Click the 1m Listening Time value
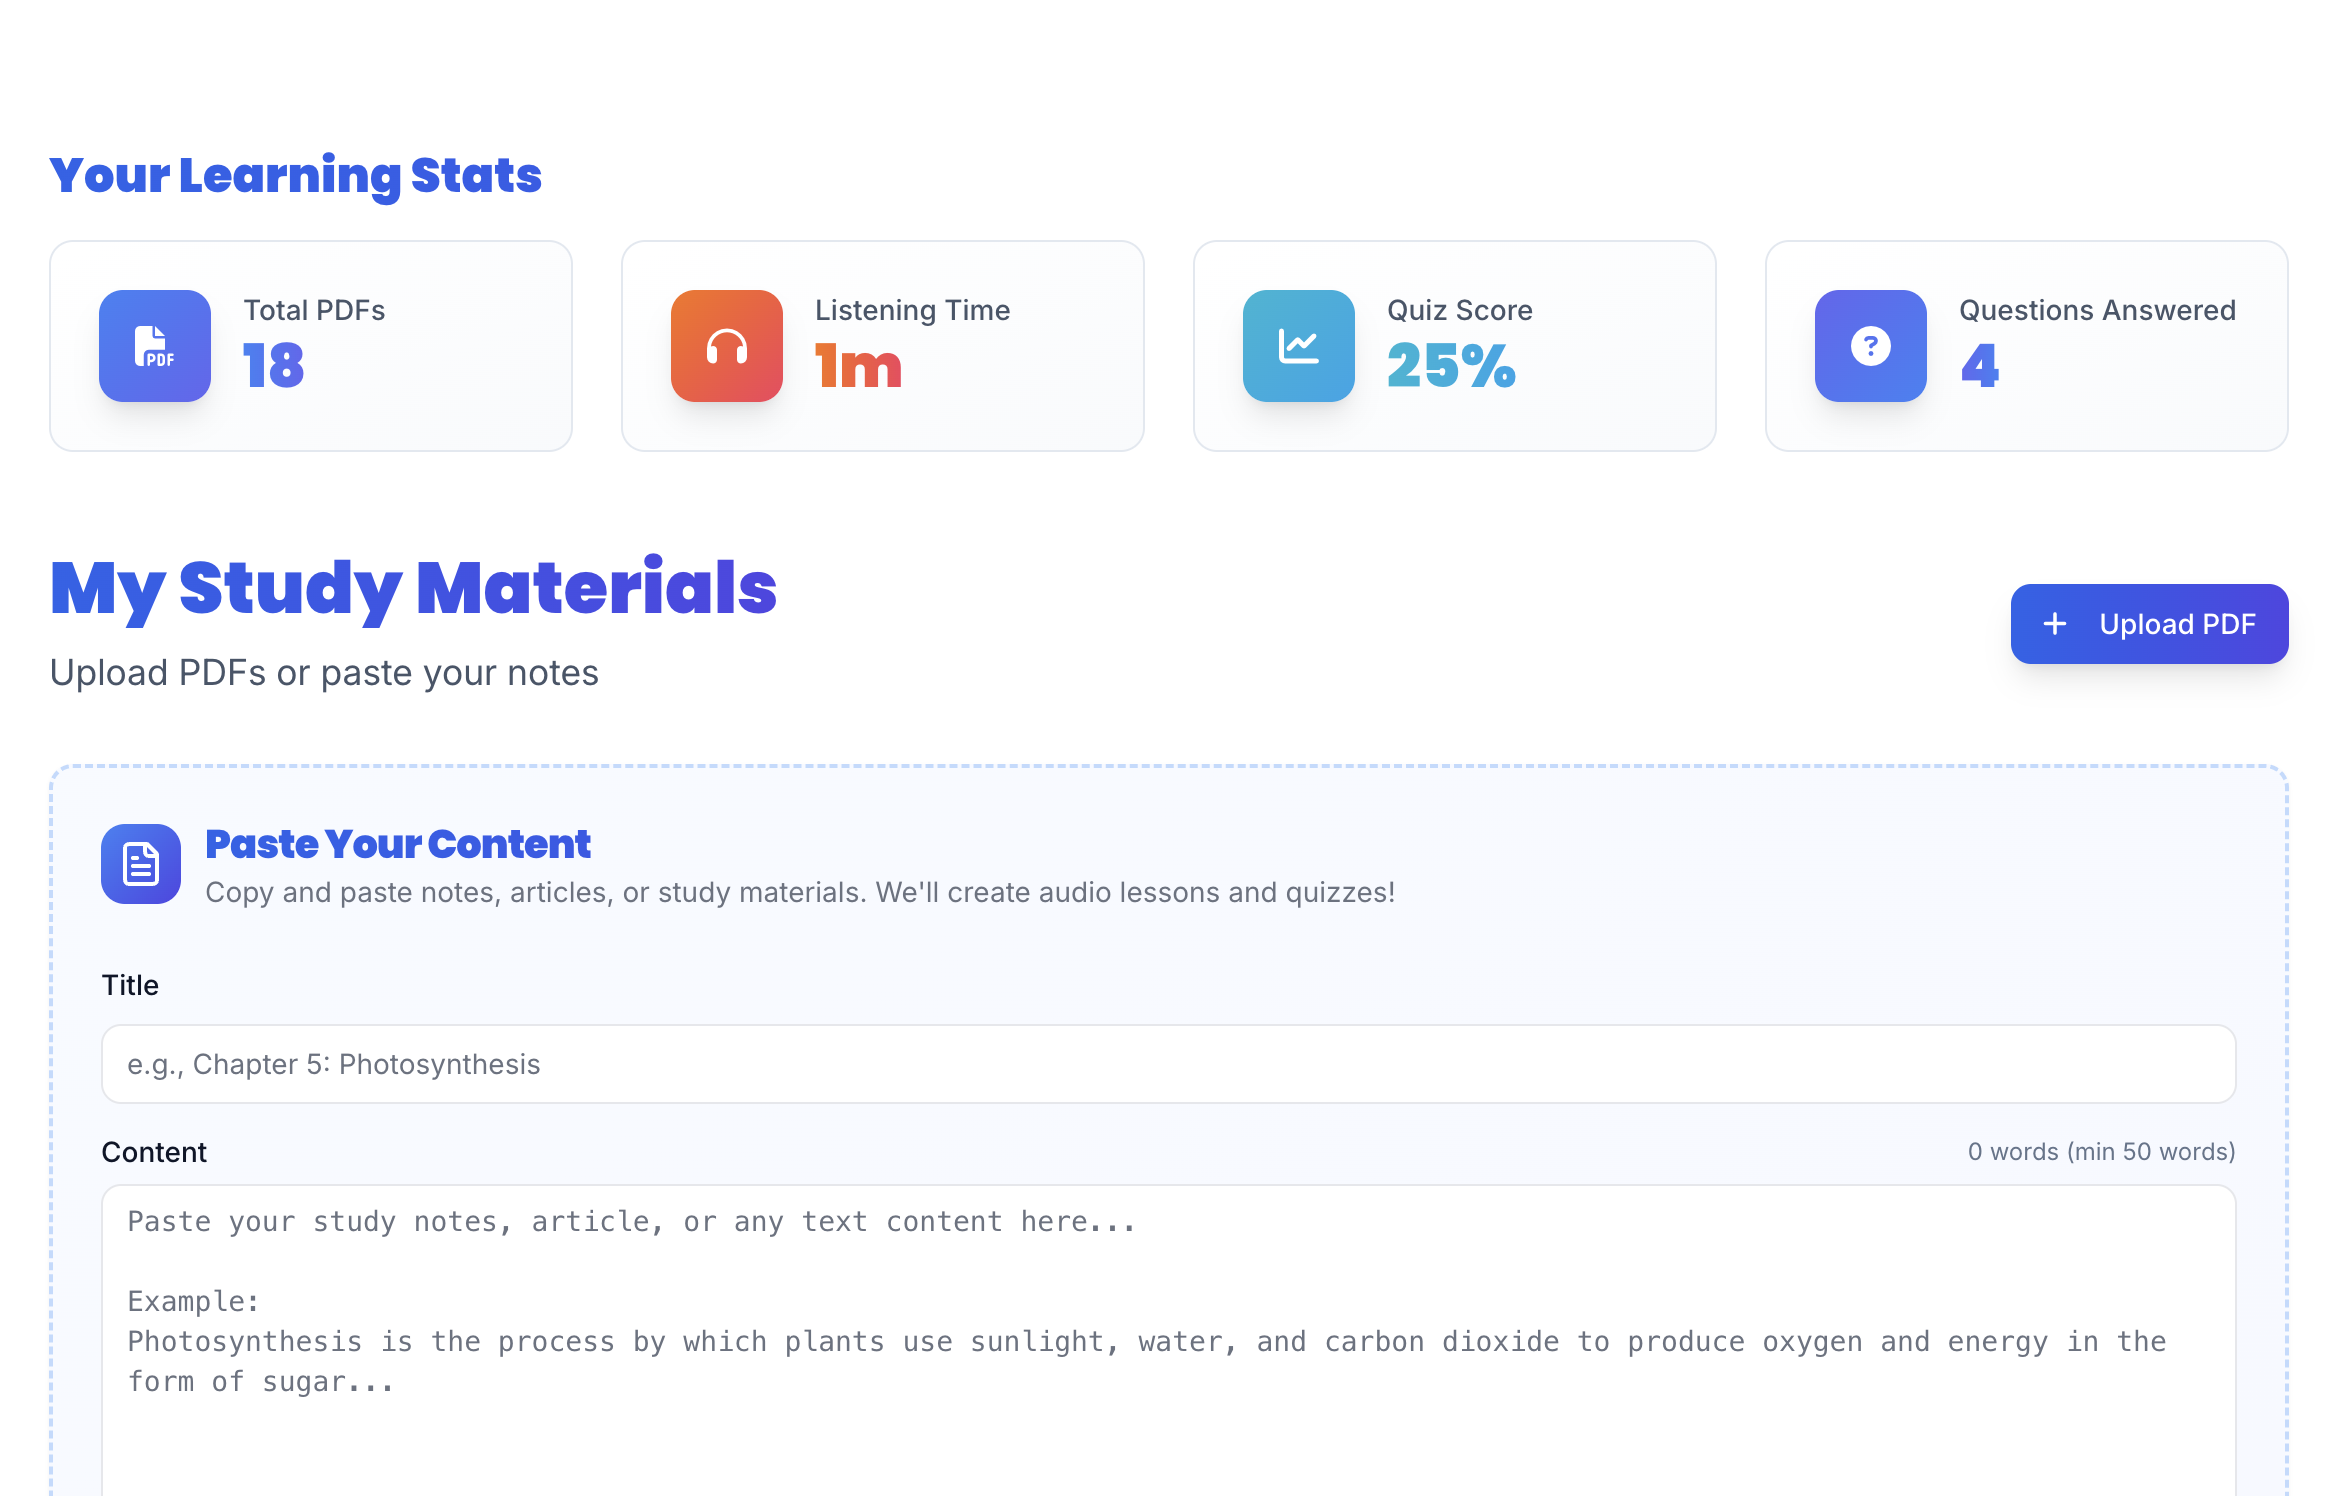 point(858,365)
